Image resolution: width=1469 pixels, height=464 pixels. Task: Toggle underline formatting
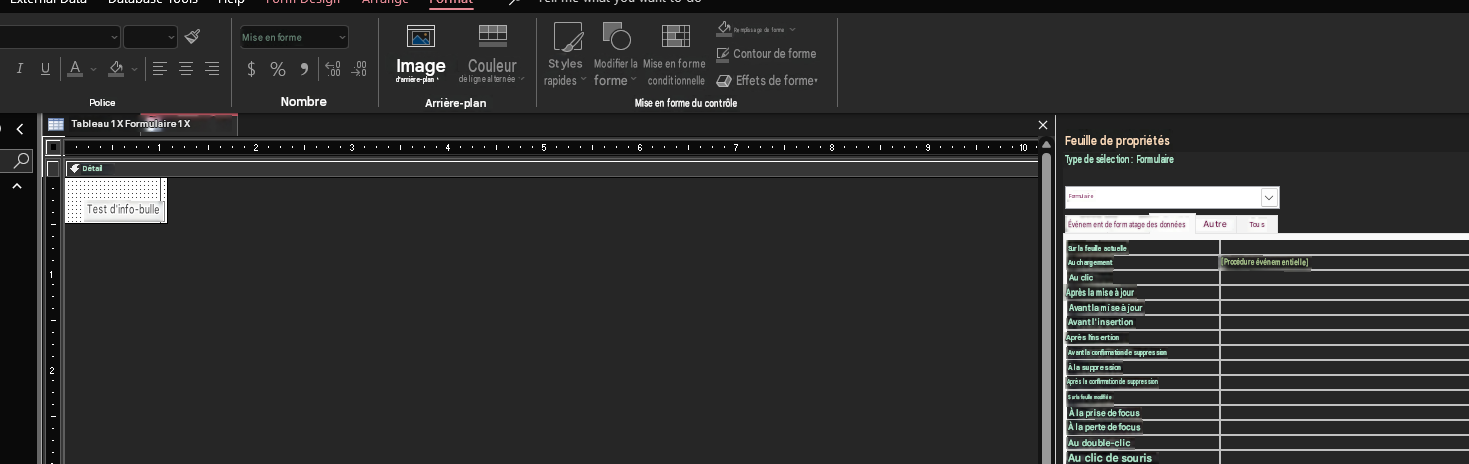[x=45, y=68]
